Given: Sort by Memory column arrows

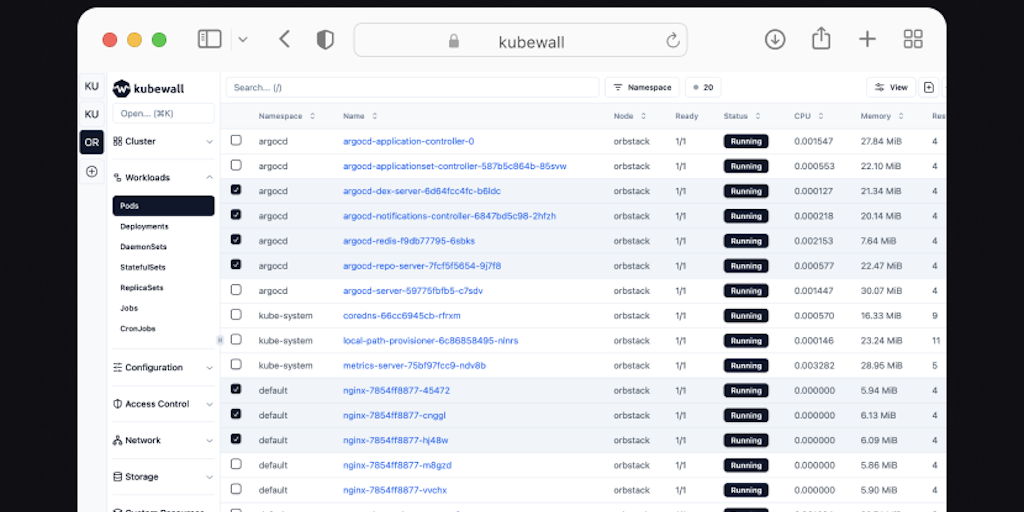Looking at the screenshot, I should coord(901,116).
